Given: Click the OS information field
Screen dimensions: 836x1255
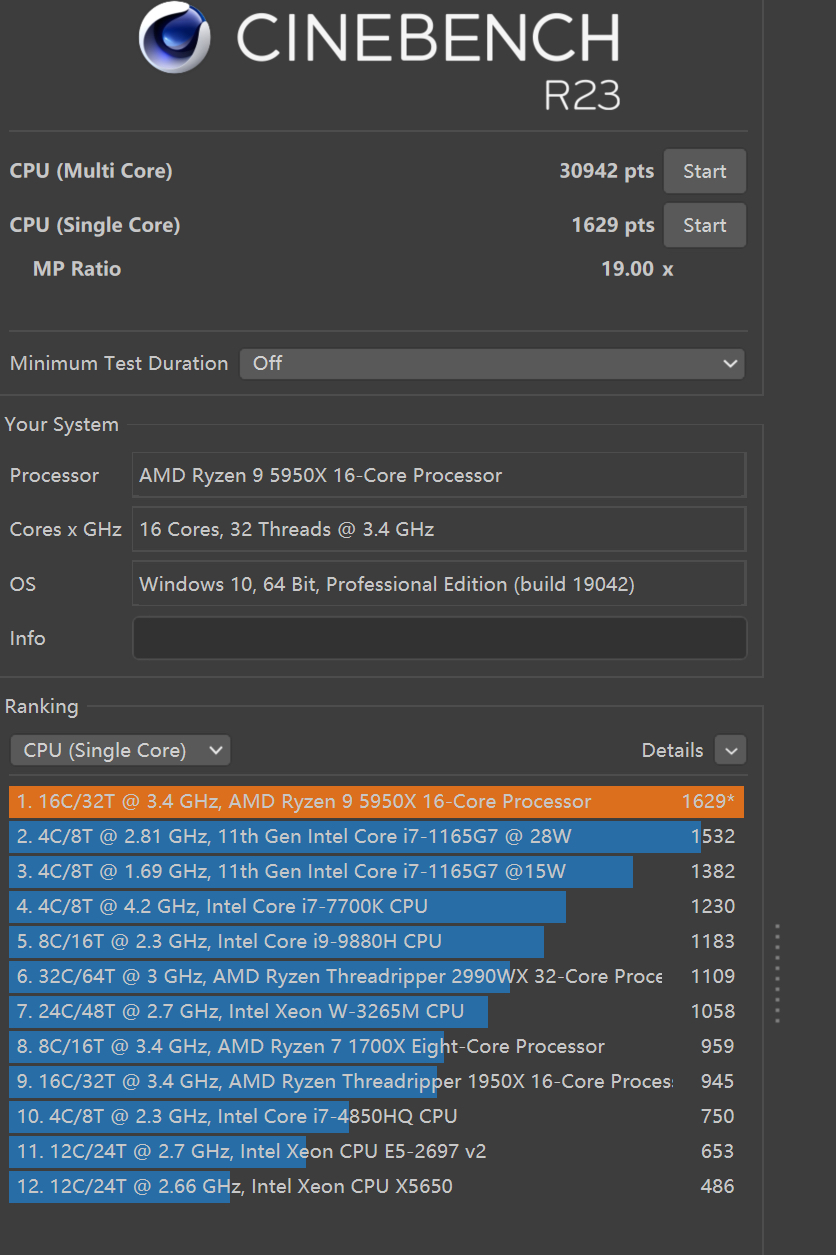Looking at the screenshot, I should click(439, 584).
